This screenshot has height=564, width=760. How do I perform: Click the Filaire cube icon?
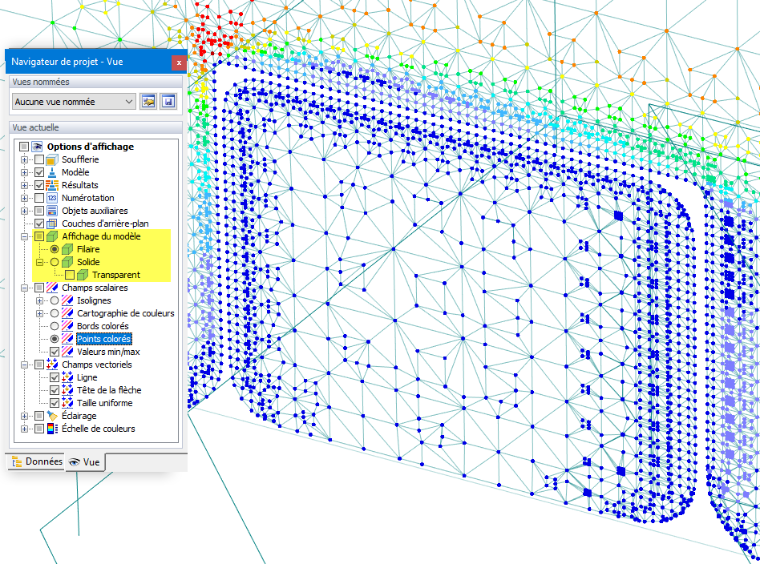click(67, 249)
